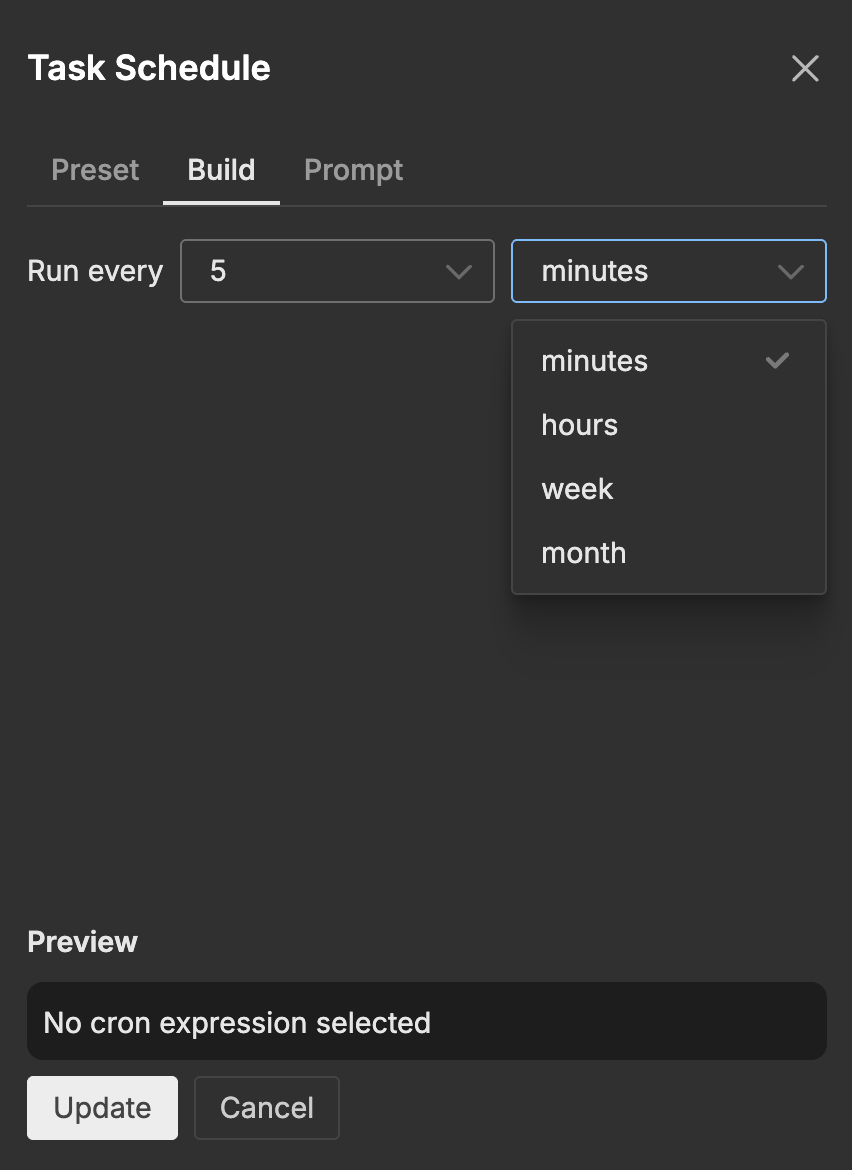852x1170 pixels.
Task: Click the checkmark beside the minutes option
Action: tap(777, 361)
